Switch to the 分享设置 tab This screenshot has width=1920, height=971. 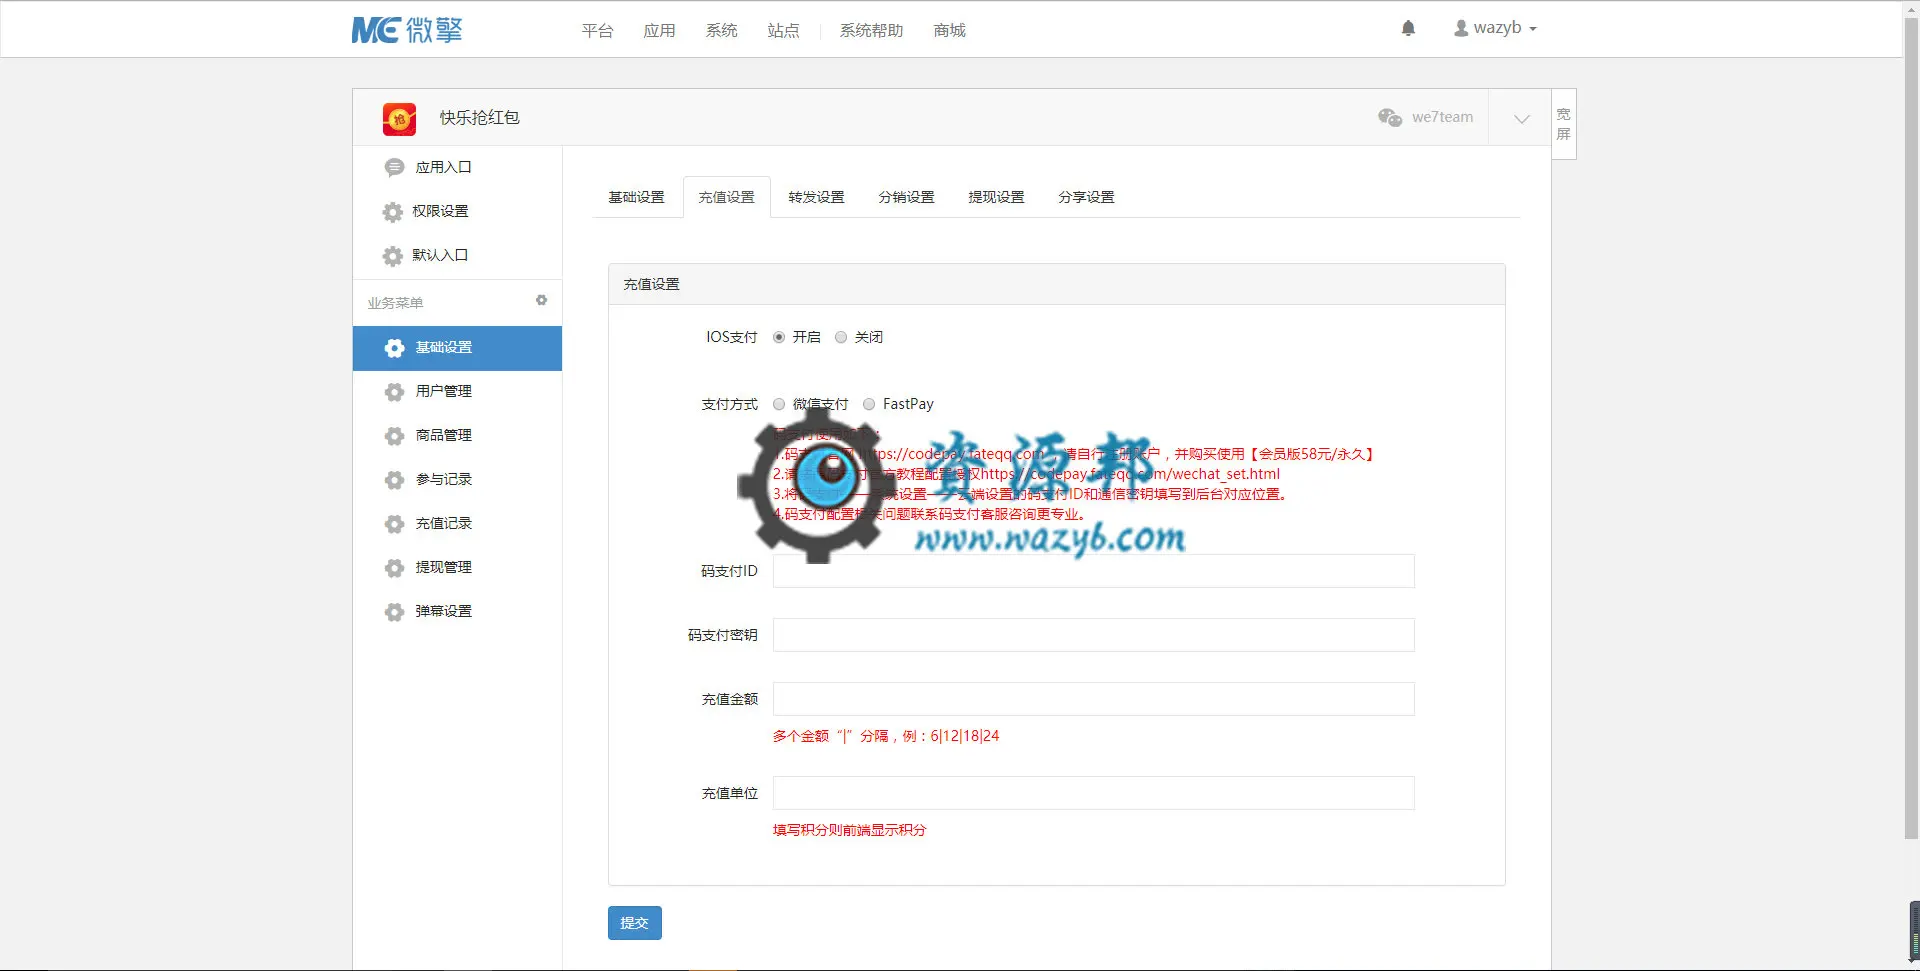[1086, 197]
